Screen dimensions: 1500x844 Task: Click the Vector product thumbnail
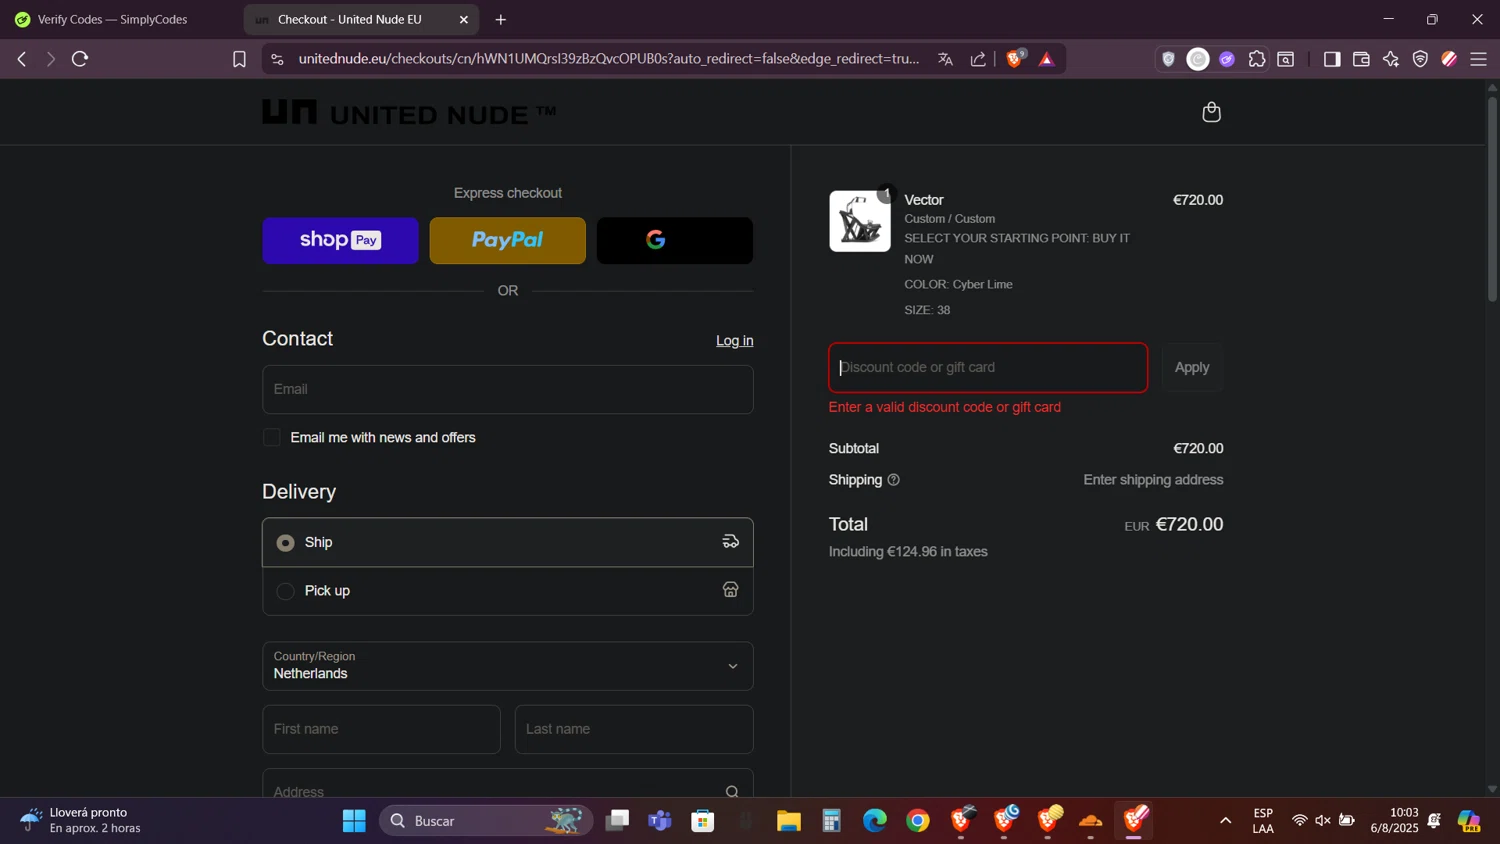pos(859,221)
